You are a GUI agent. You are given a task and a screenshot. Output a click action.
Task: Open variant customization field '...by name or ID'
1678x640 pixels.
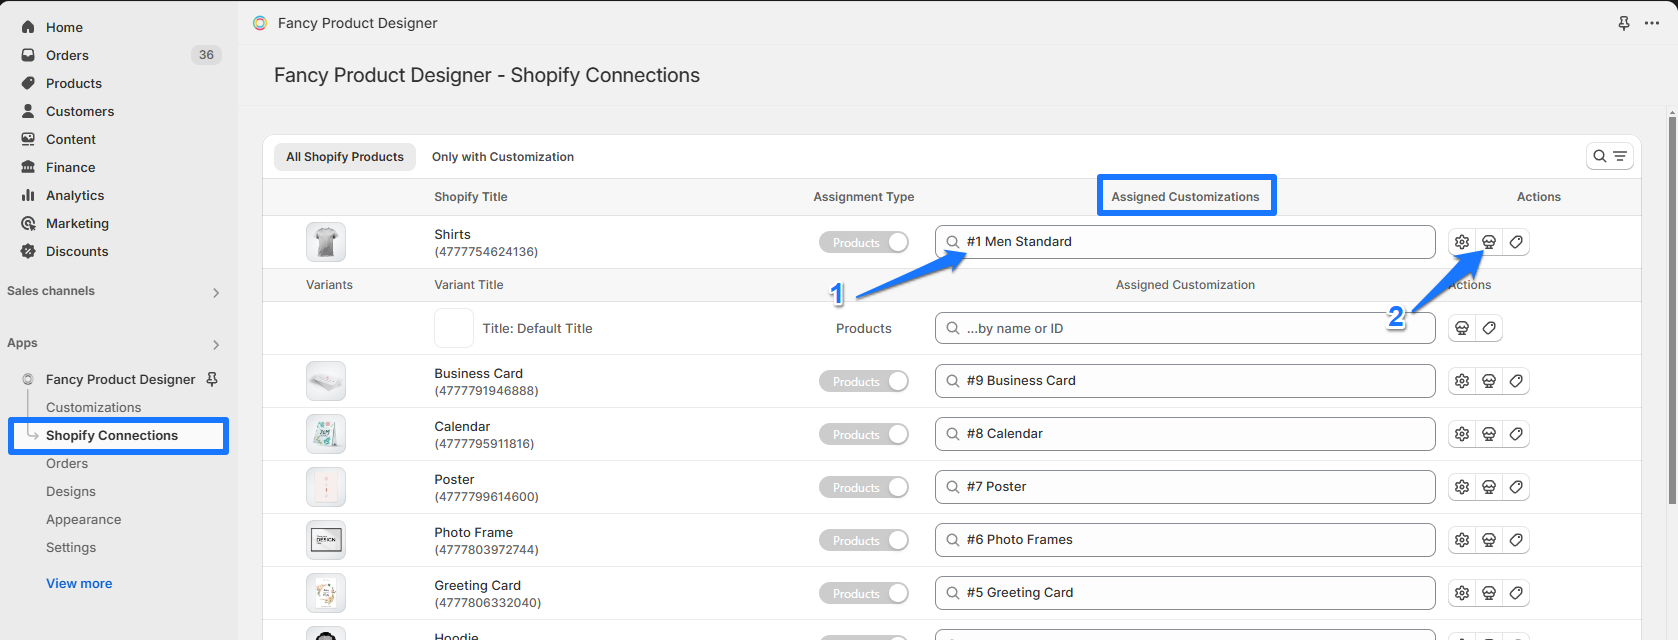pos(1185,328)
